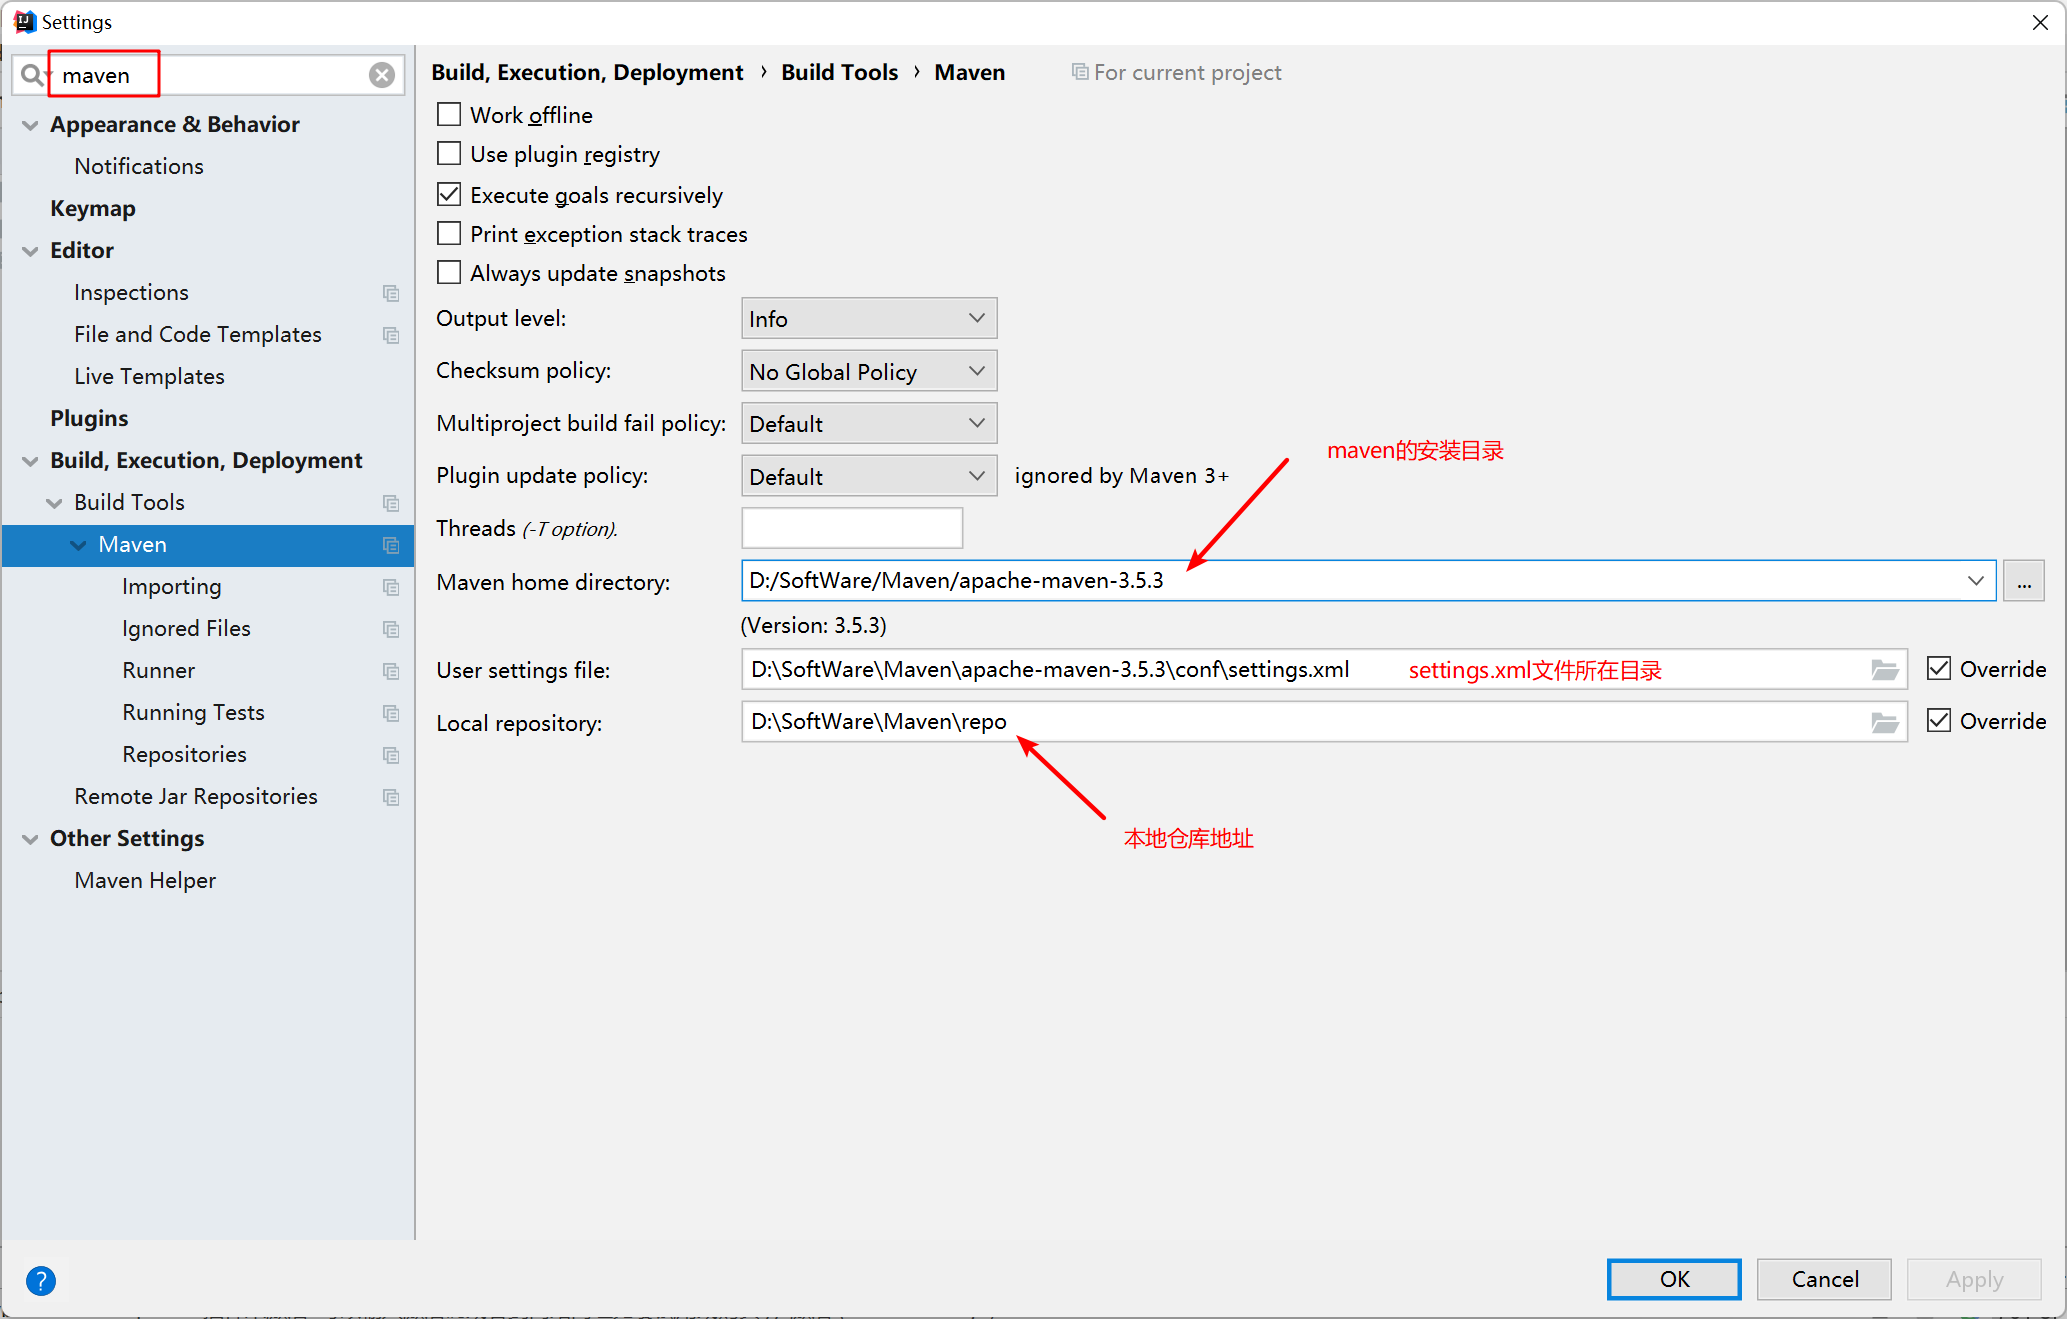
Task: Expand the Maven home directory dropdown arrow
Action: tap(1975, 581)
